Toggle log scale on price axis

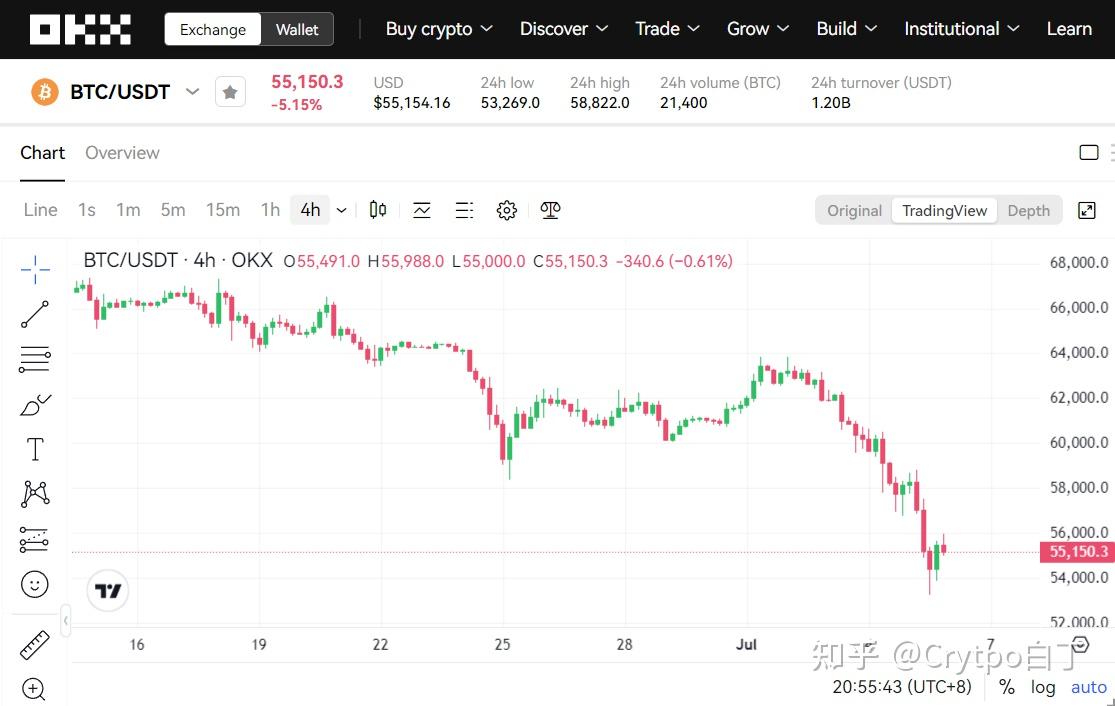coord(1043,687)
